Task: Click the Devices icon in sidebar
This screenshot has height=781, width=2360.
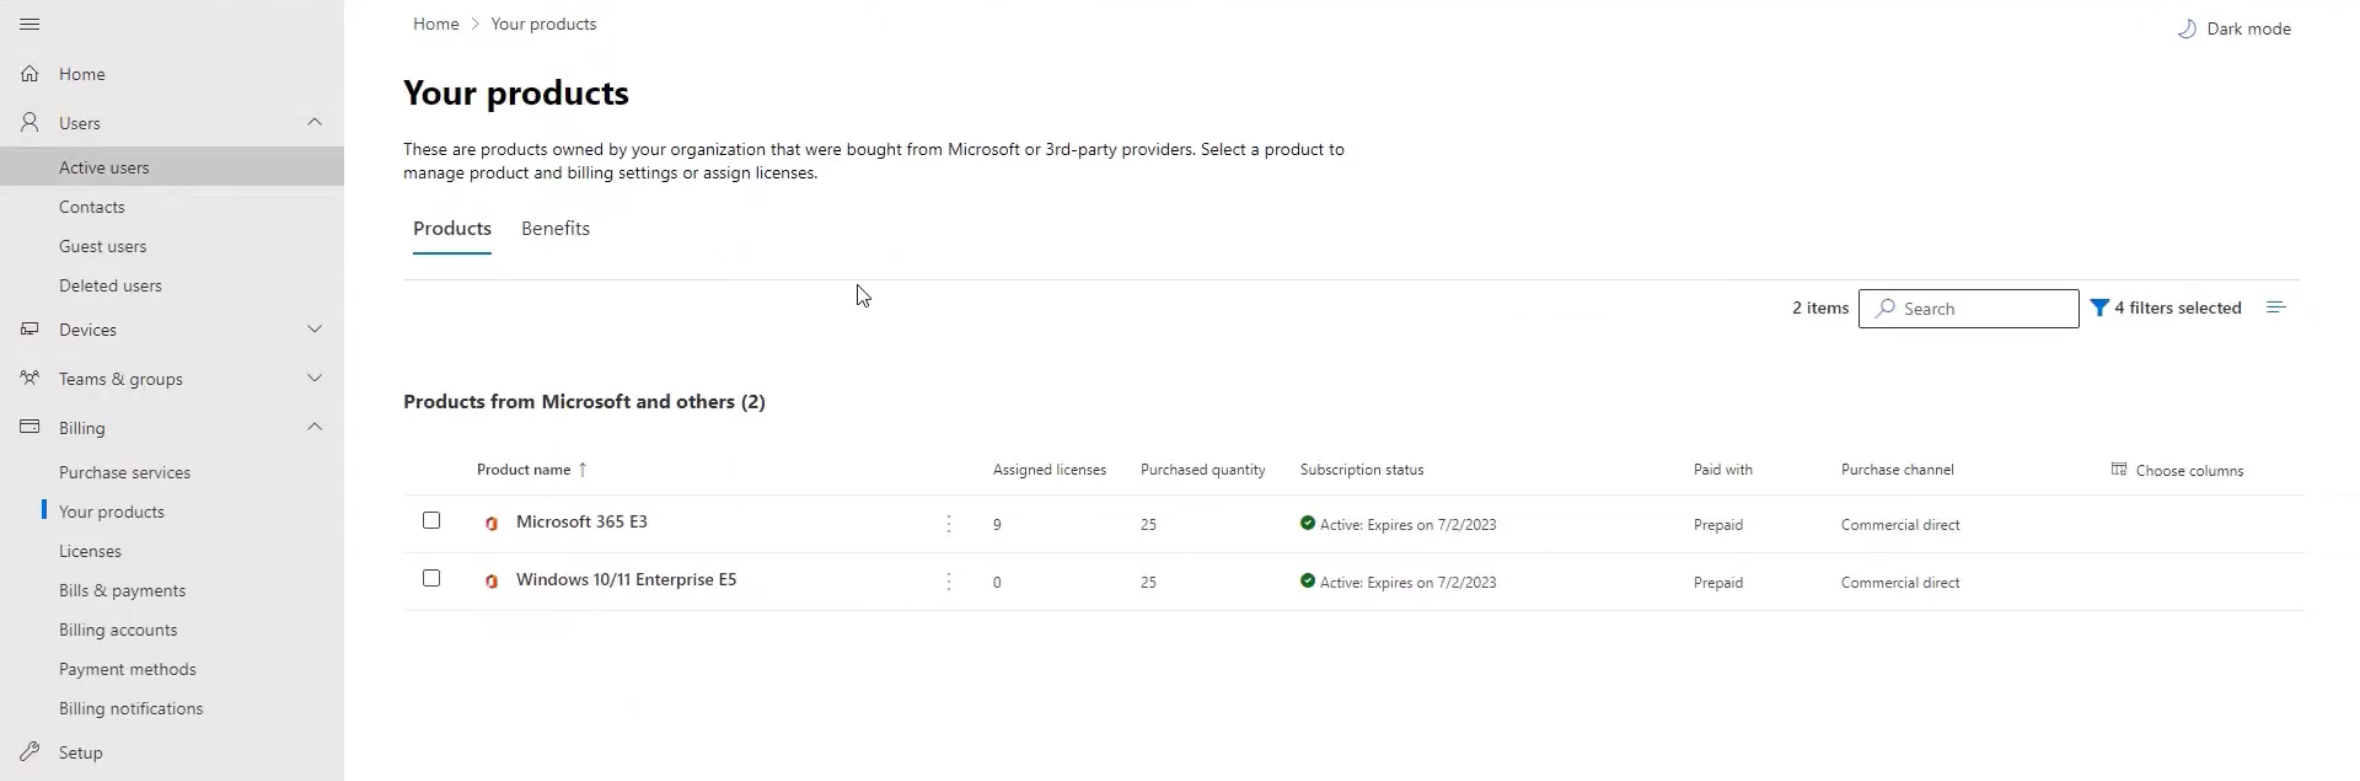Action: coord(30,329)
